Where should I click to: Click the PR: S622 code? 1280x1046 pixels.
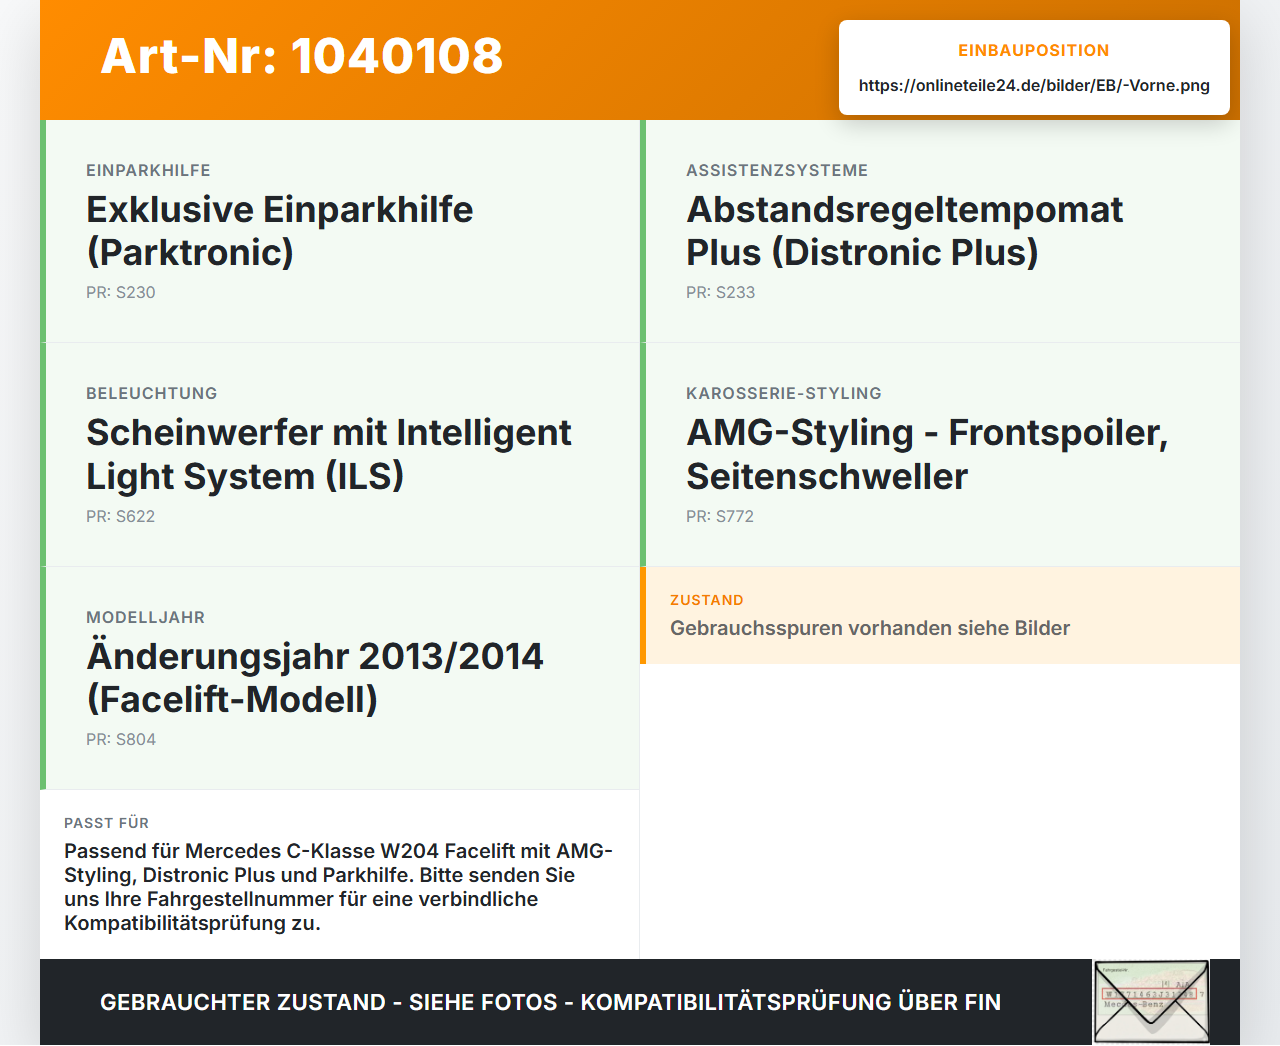click(121, 517)
